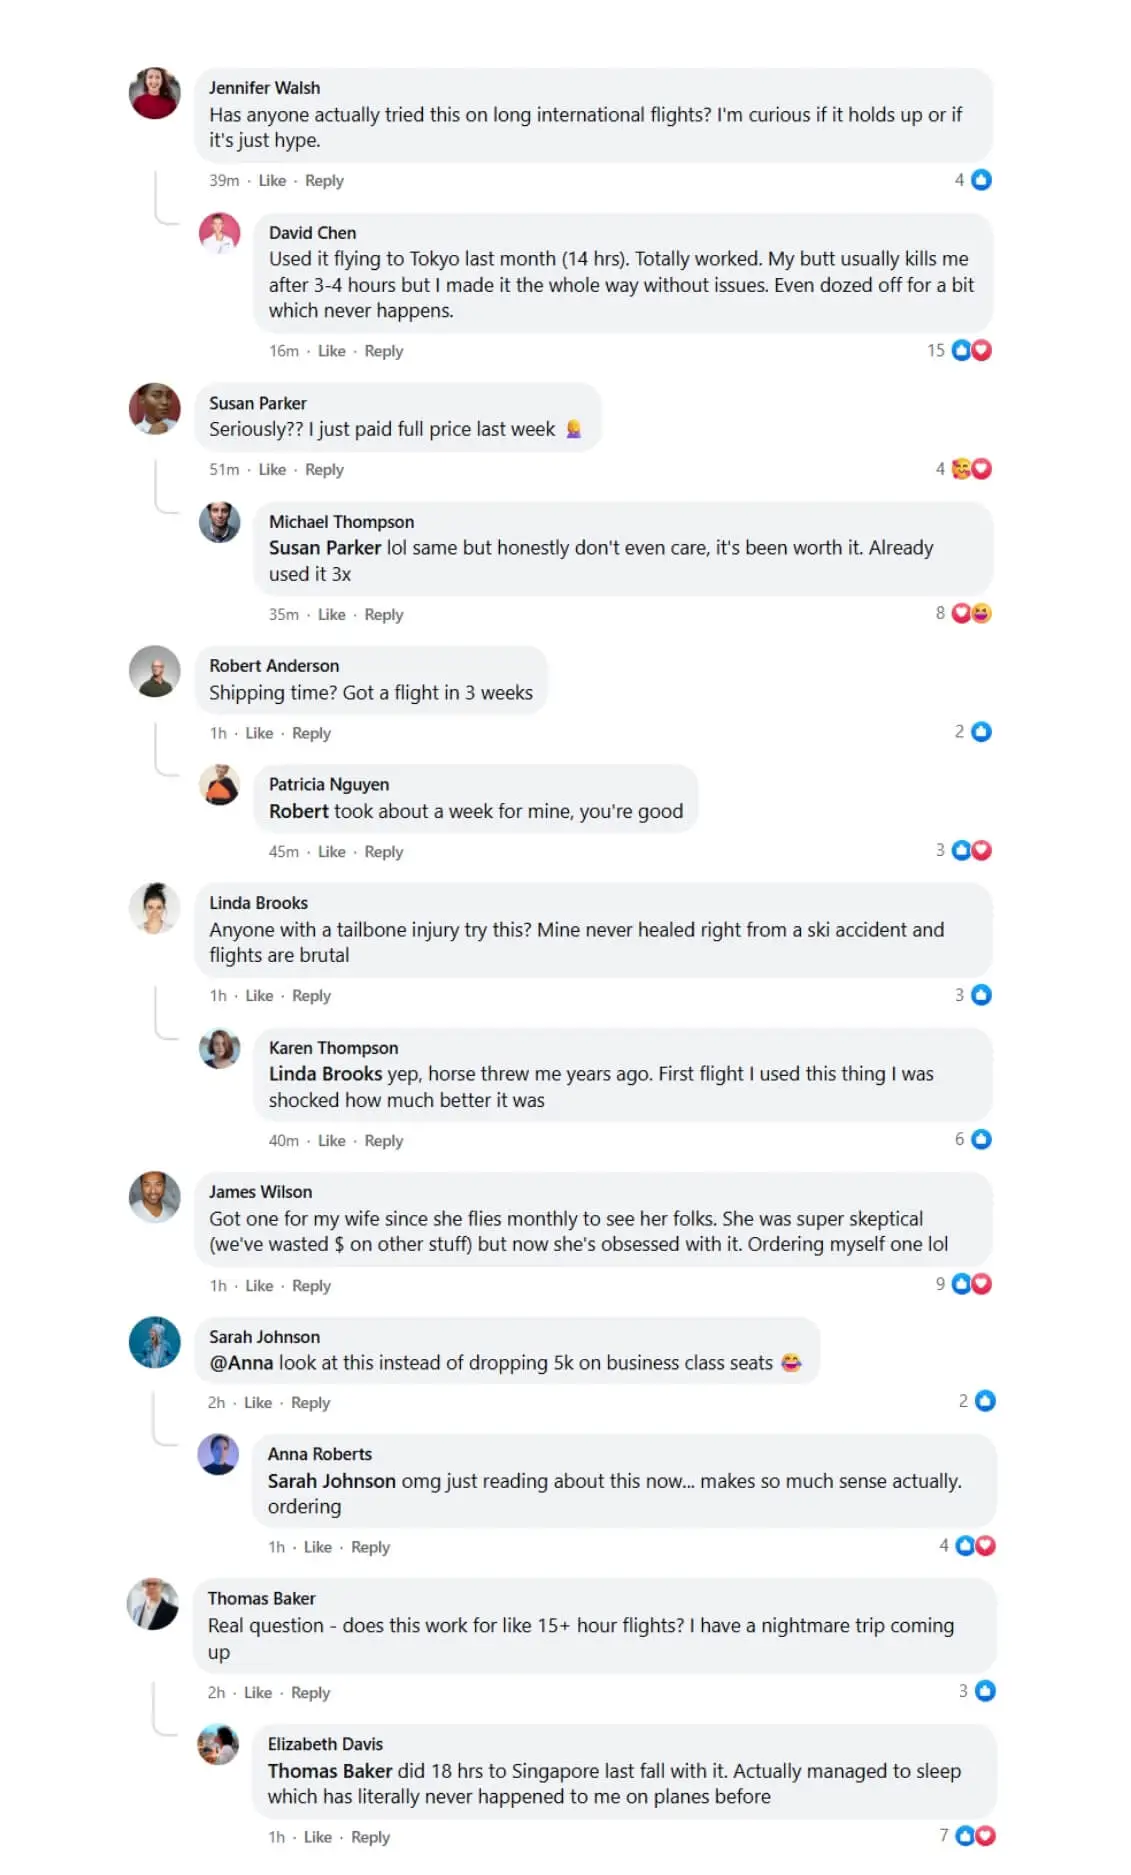1131x1875 pixels.
Task: View reactions on Susan Parker's comment
Action: (x=970, y=469)
